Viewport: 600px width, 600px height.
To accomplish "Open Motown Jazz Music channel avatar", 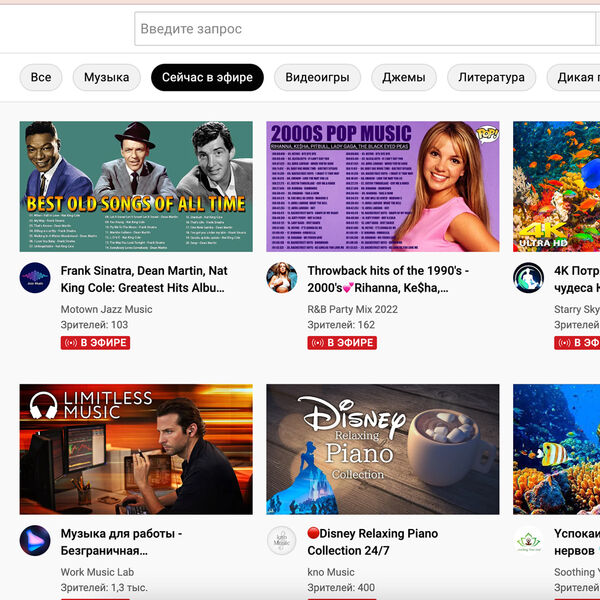I will pos(35,278).
